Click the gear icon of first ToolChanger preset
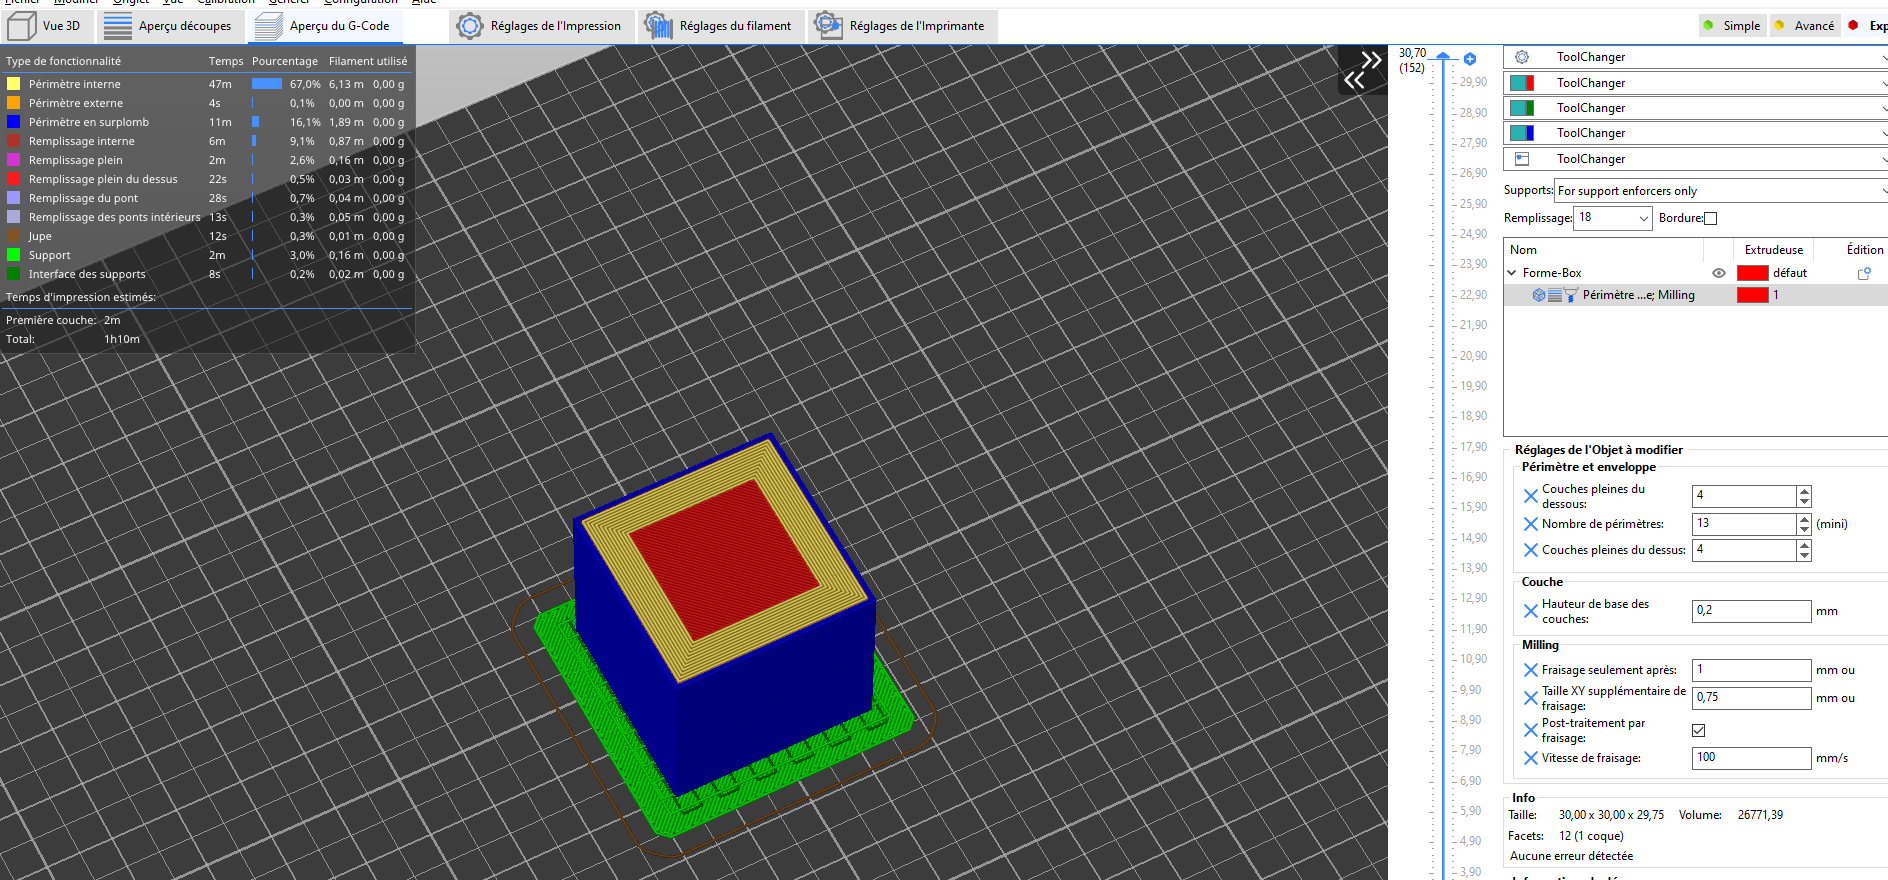Screen dimensions: 1888x880 (1522, 57)
